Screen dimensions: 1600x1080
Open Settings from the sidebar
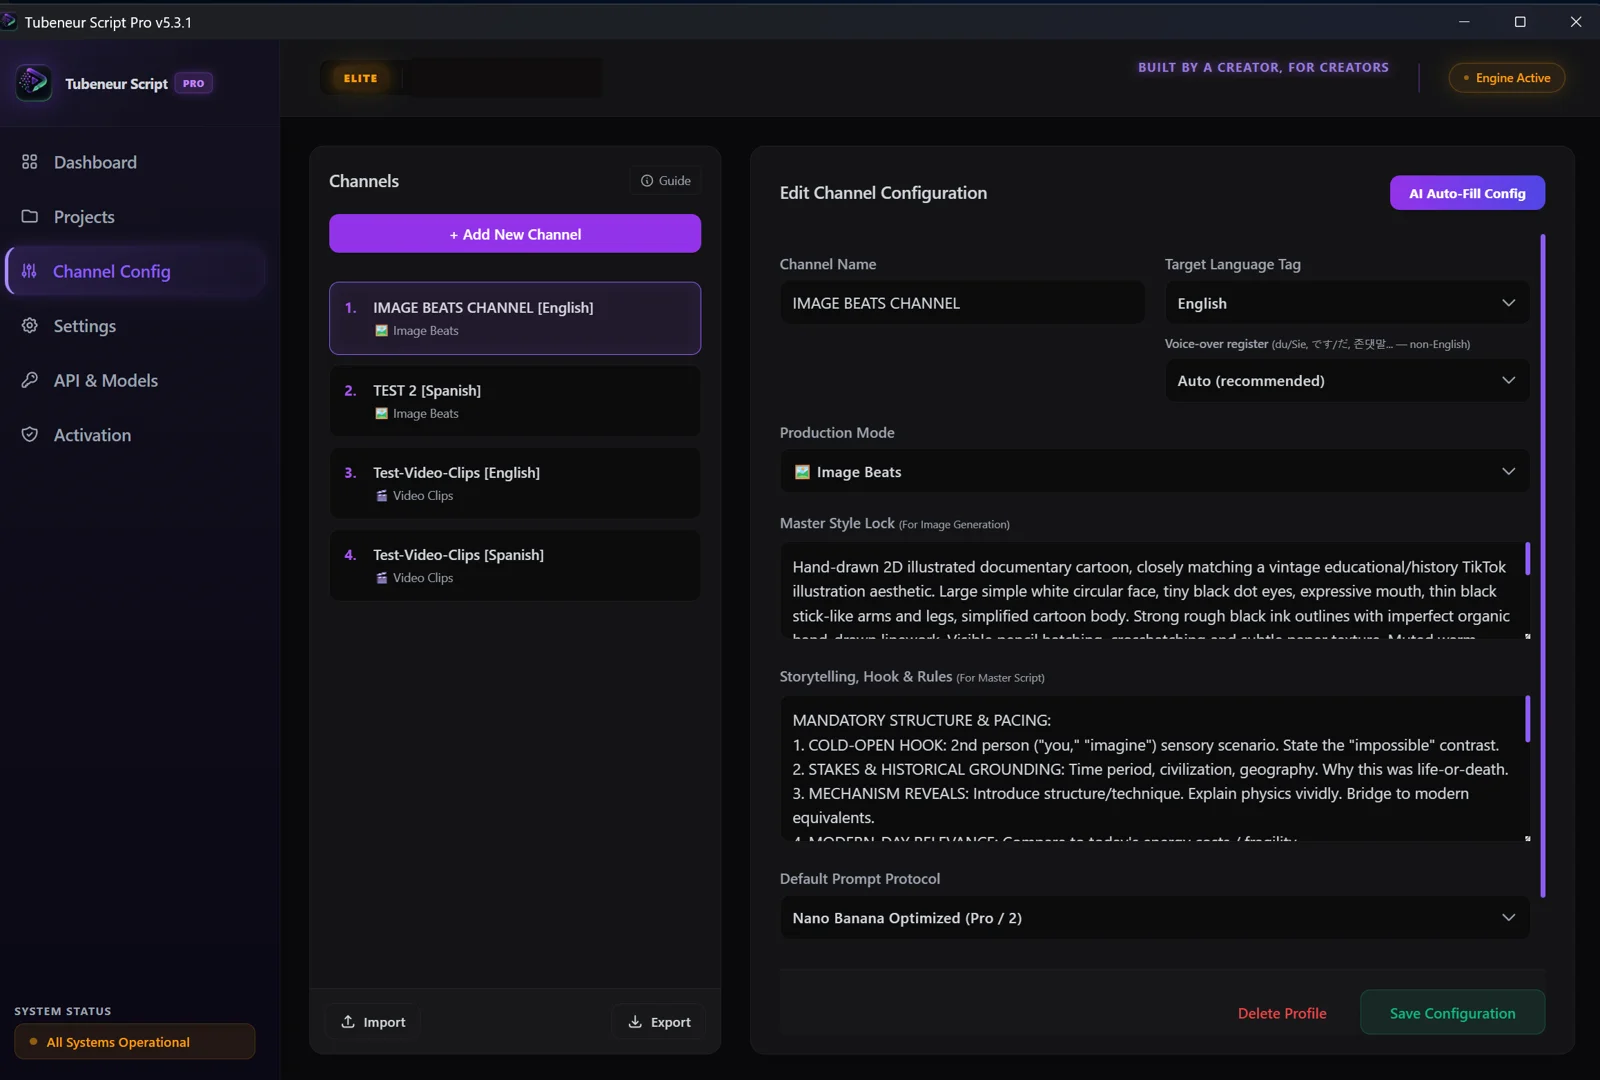(x=135, y=326)
